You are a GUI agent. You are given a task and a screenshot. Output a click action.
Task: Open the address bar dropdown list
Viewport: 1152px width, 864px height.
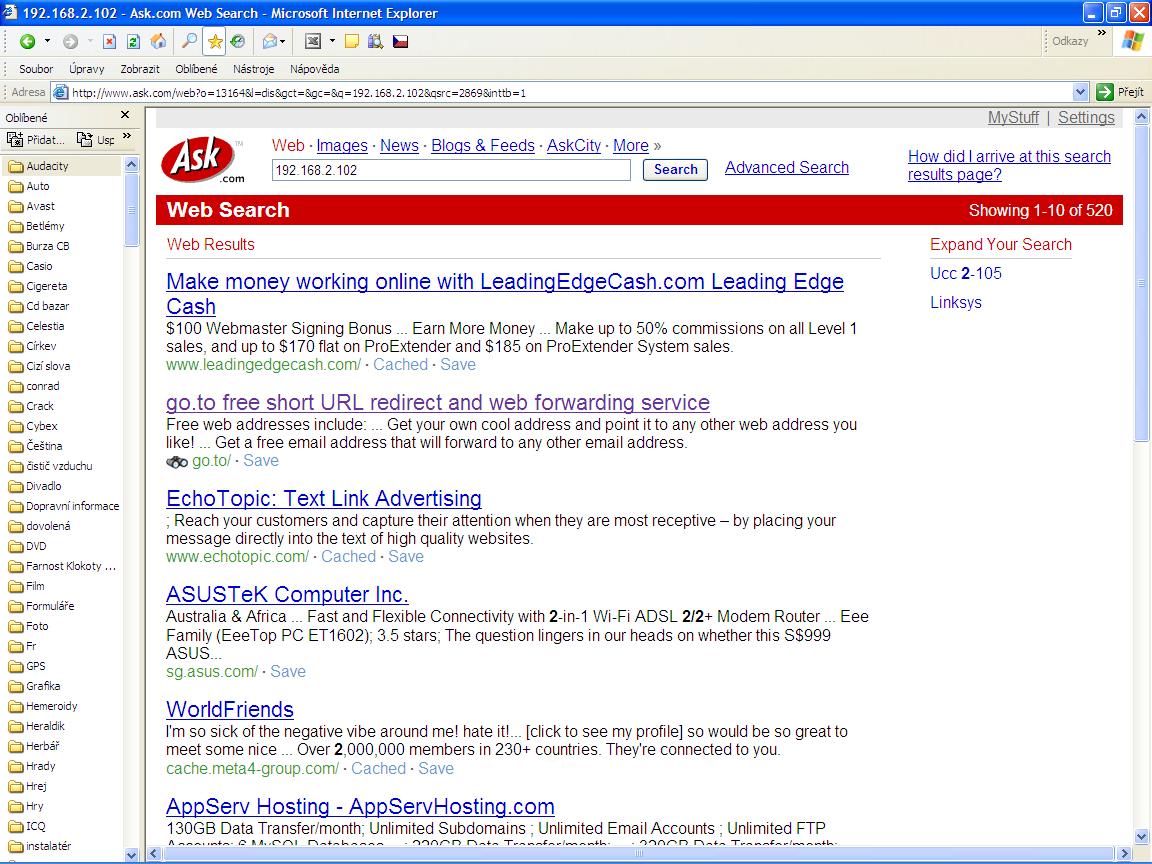(1080, 93)
